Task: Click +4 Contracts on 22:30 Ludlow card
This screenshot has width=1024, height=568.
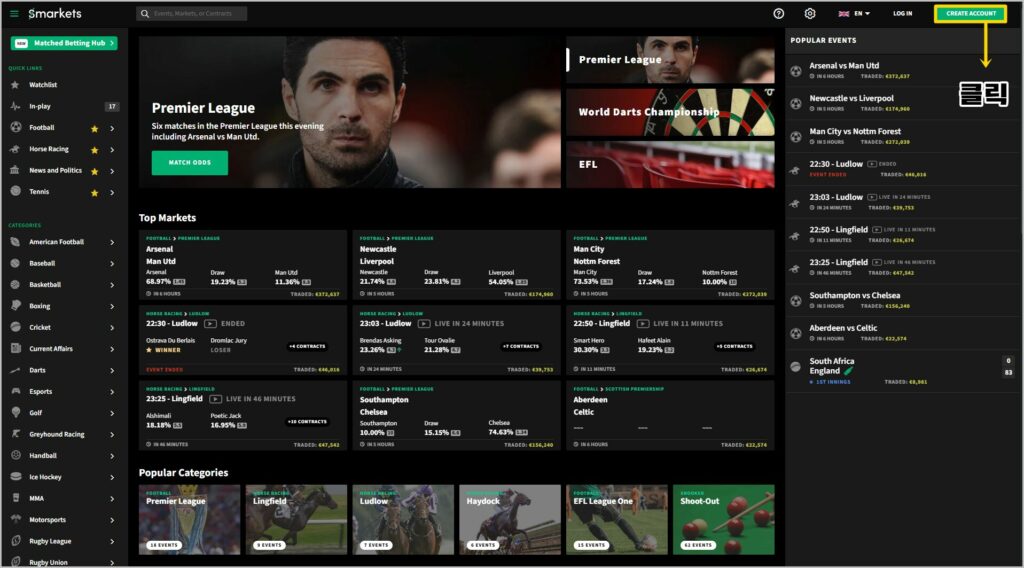Action: click(307, 347)
